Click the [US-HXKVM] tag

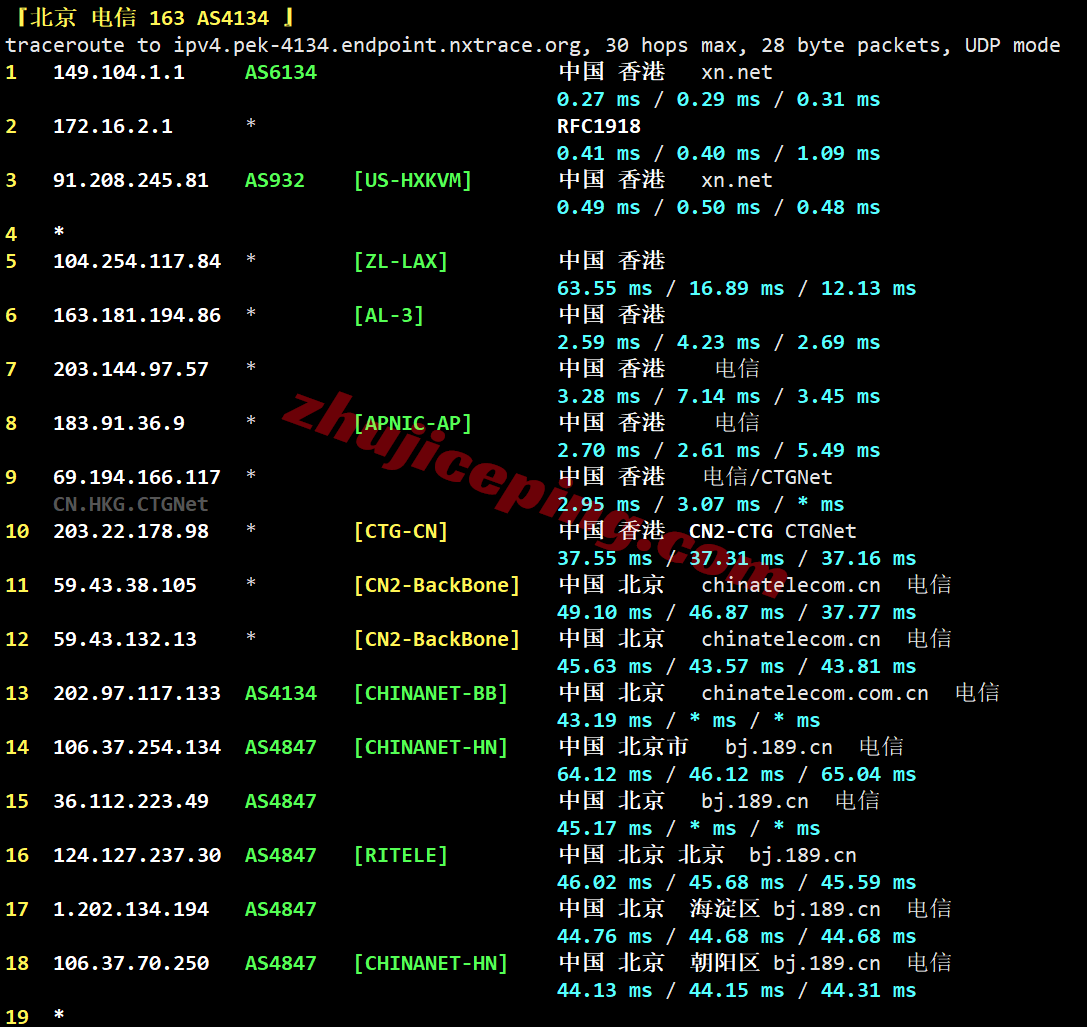(413, 180)
